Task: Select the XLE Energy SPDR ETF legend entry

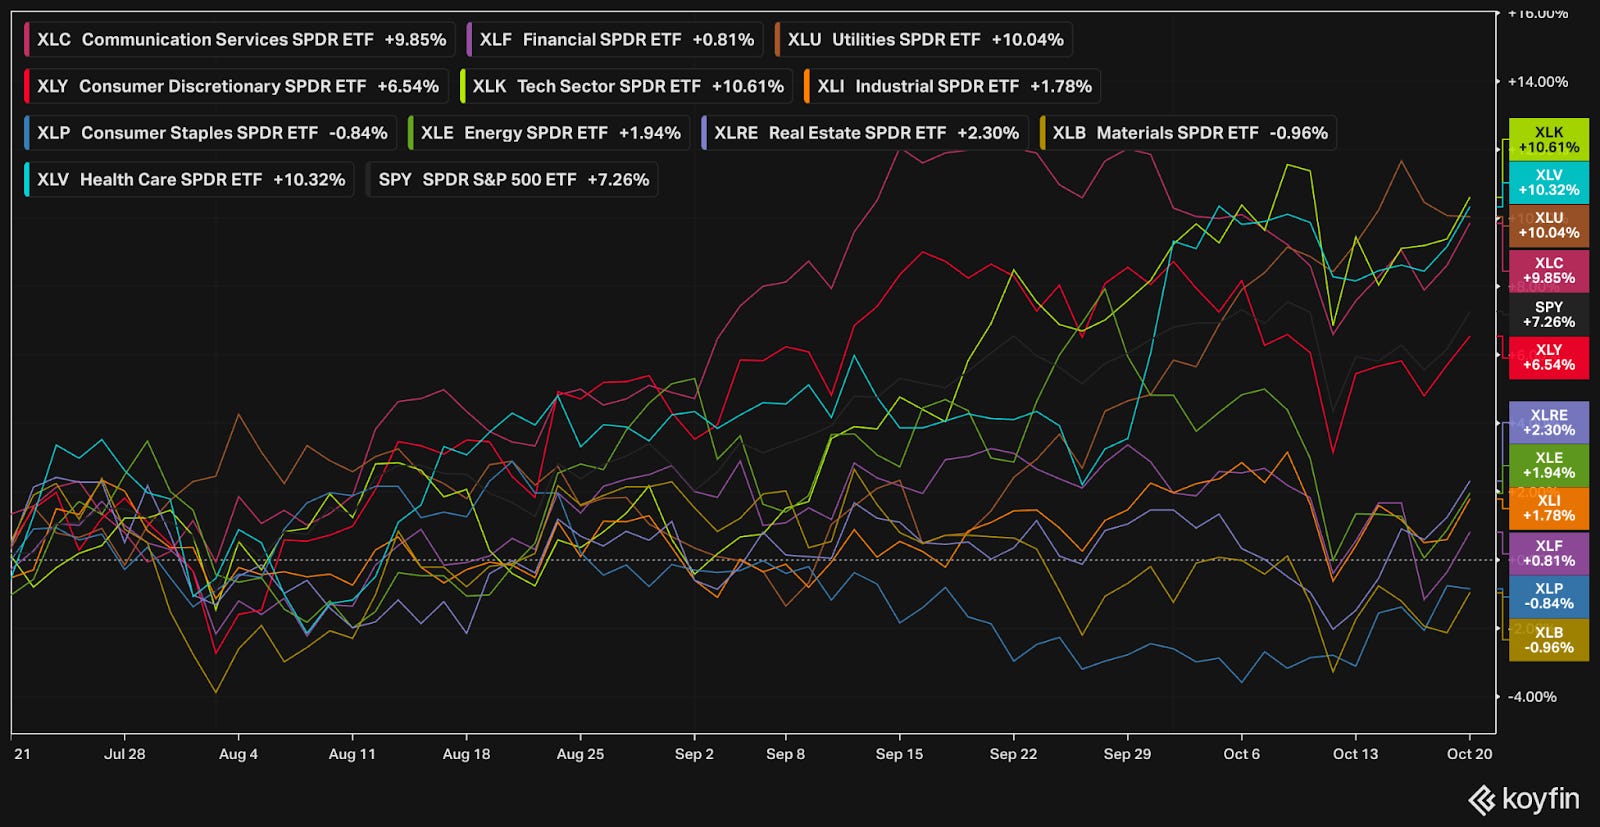Action: point(549,133)
